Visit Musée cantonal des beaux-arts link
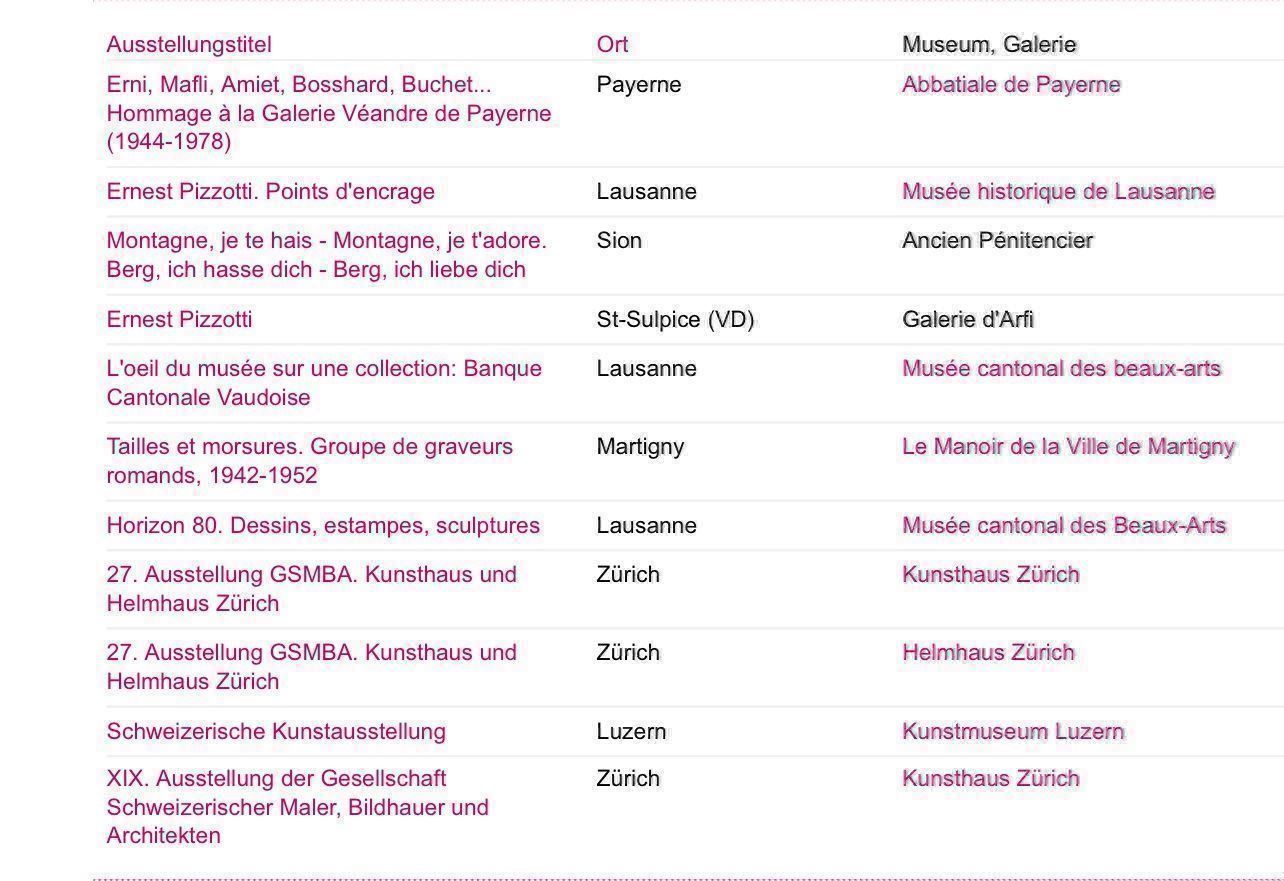 [1061, 368]
